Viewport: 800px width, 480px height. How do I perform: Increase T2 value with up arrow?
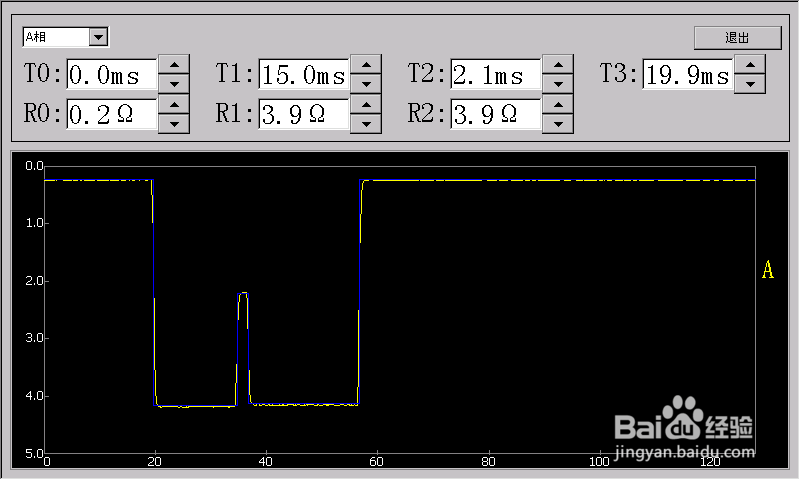(558, 65)
